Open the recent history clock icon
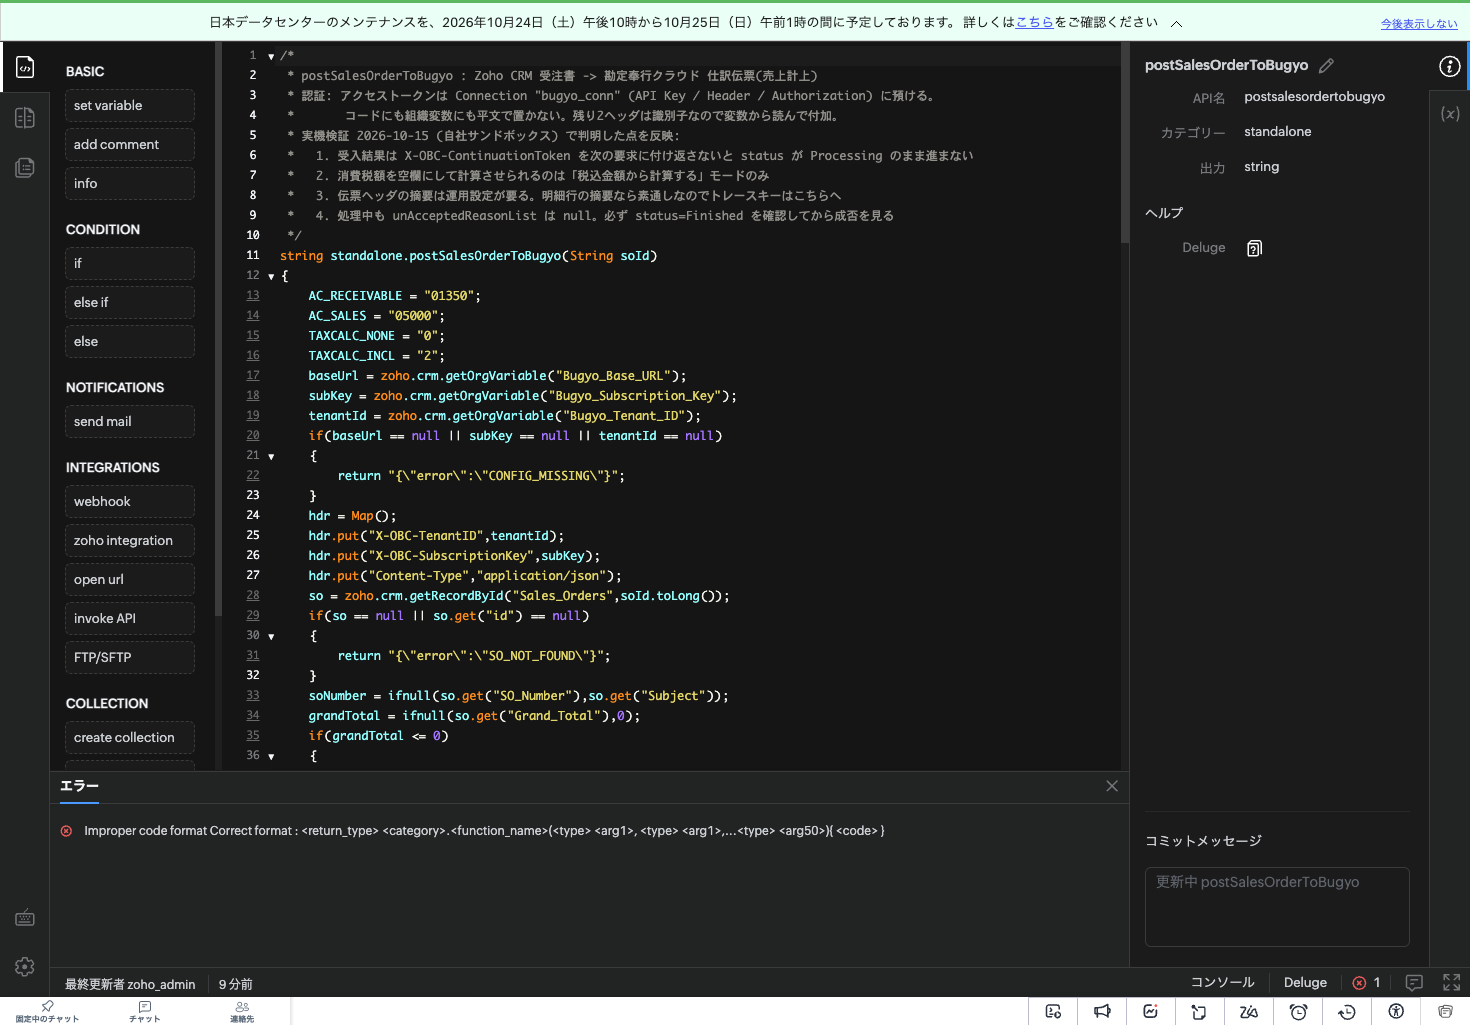This screenshot has height=1025, width=1470. [1347, 1012]
